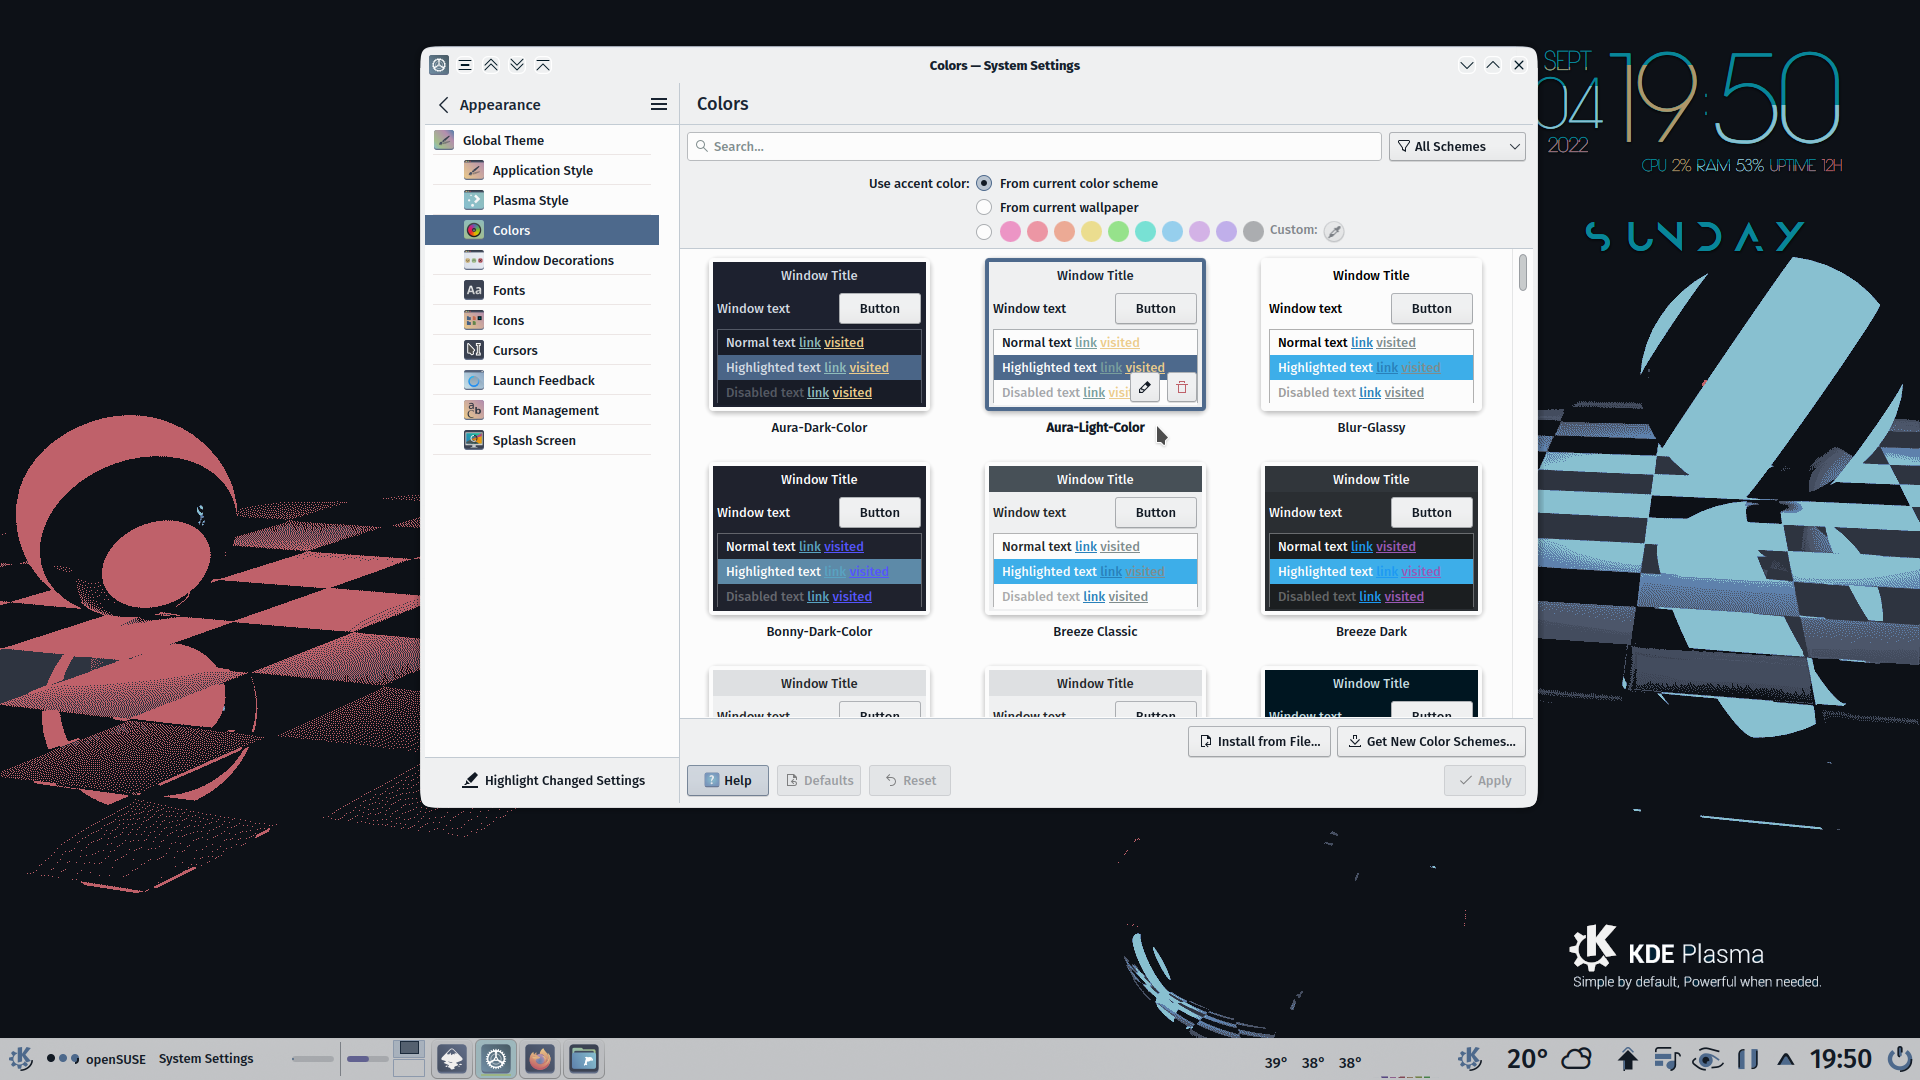
Task: Expand hidden system tray icons
Action: [x=1786, y=1058]
